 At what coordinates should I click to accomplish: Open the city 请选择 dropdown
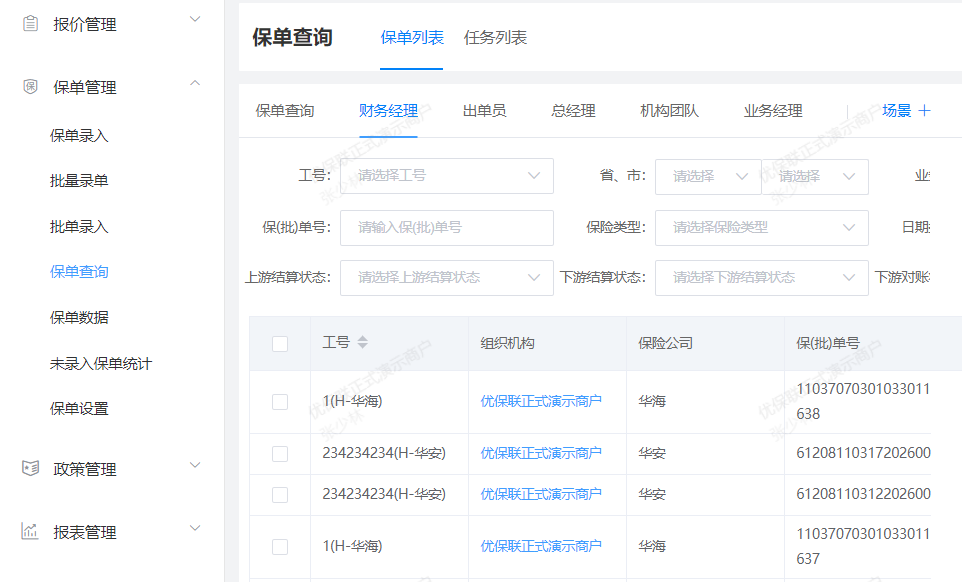coord(815,177)
